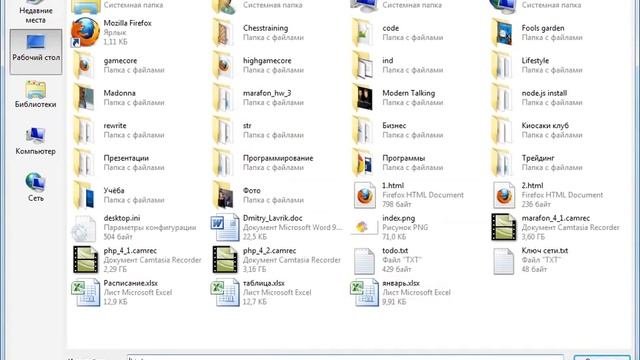Image resolution: width=640 pixels, height=360 pixels.
Task: Click the 'Расписание.xlsx' file name text
Action: pyautogui.click(x=130, y=283)
